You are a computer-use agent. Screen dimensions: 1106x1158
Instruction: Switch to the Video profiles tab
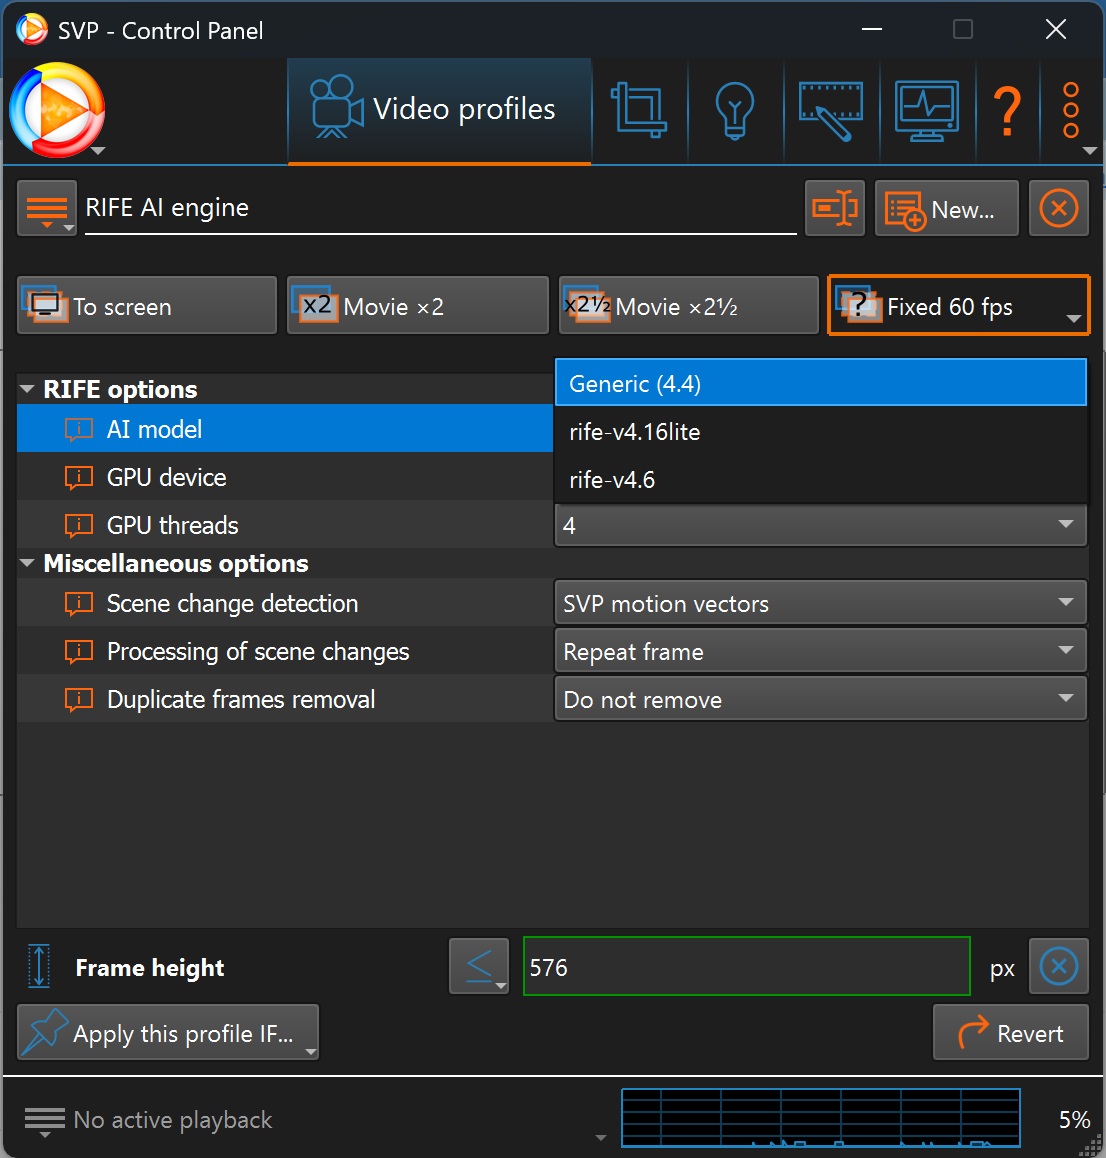tap(439, 110)
